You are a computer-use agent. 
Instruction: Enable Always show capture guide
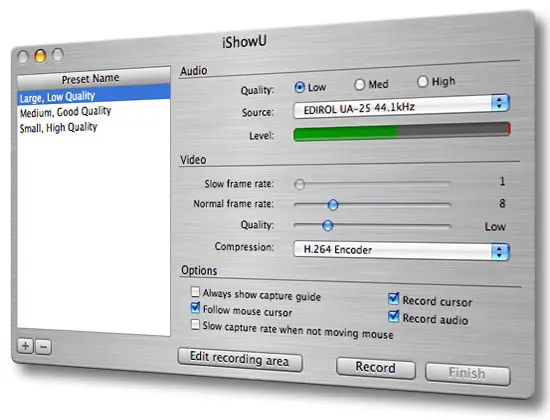[195, 292]
